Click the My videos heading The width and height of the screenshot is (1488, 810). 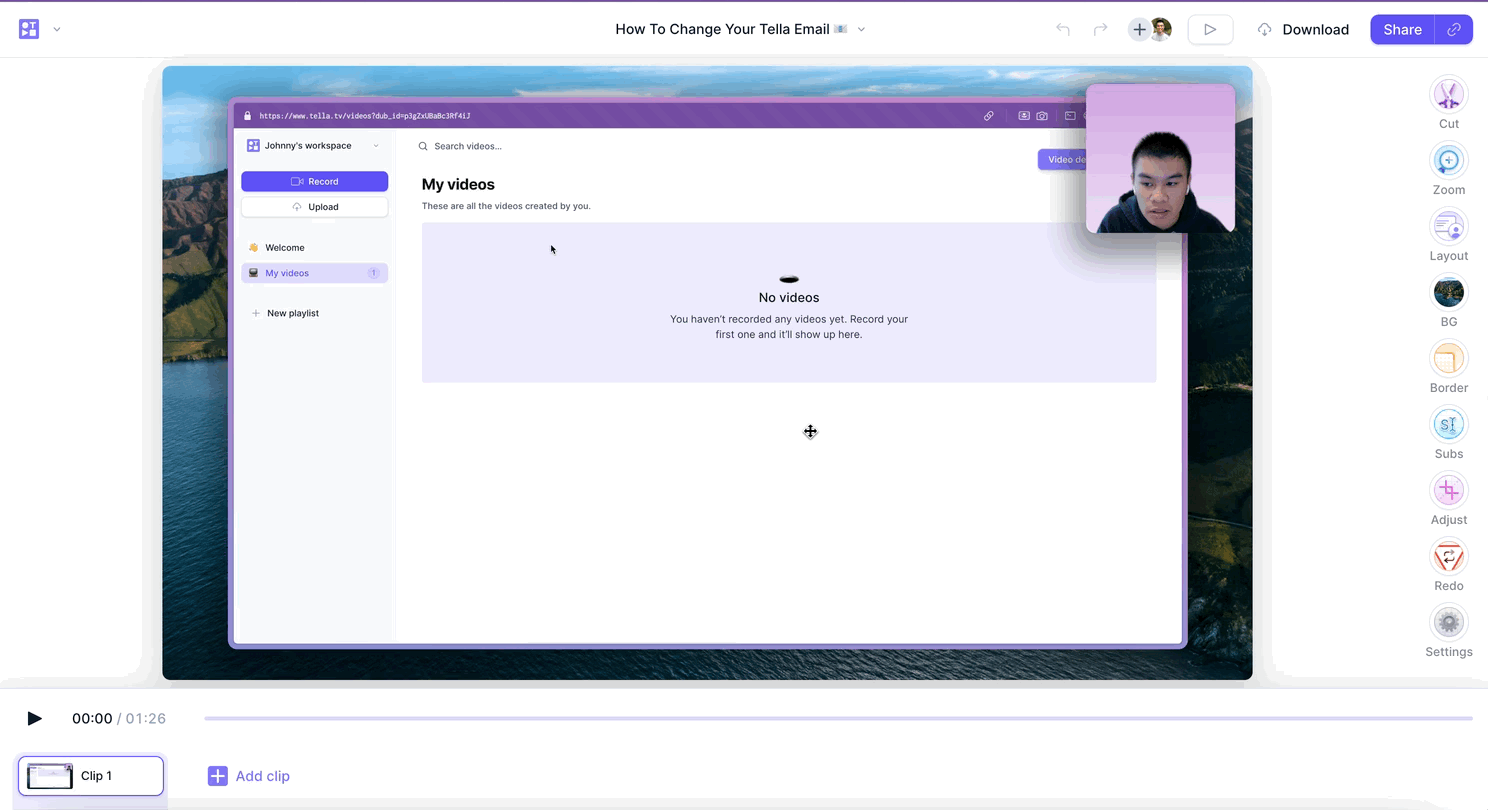[x=458, y=184]
